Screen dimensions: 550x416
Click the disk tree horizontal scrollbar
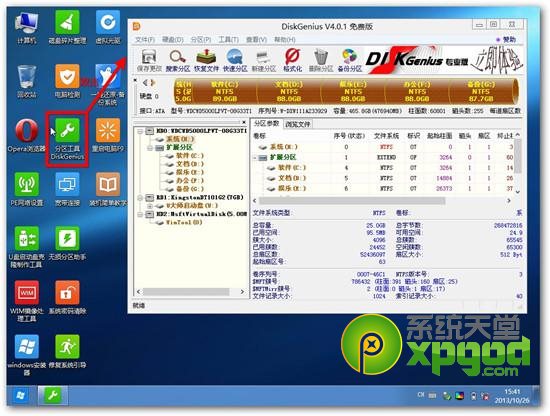pos(186,292)
